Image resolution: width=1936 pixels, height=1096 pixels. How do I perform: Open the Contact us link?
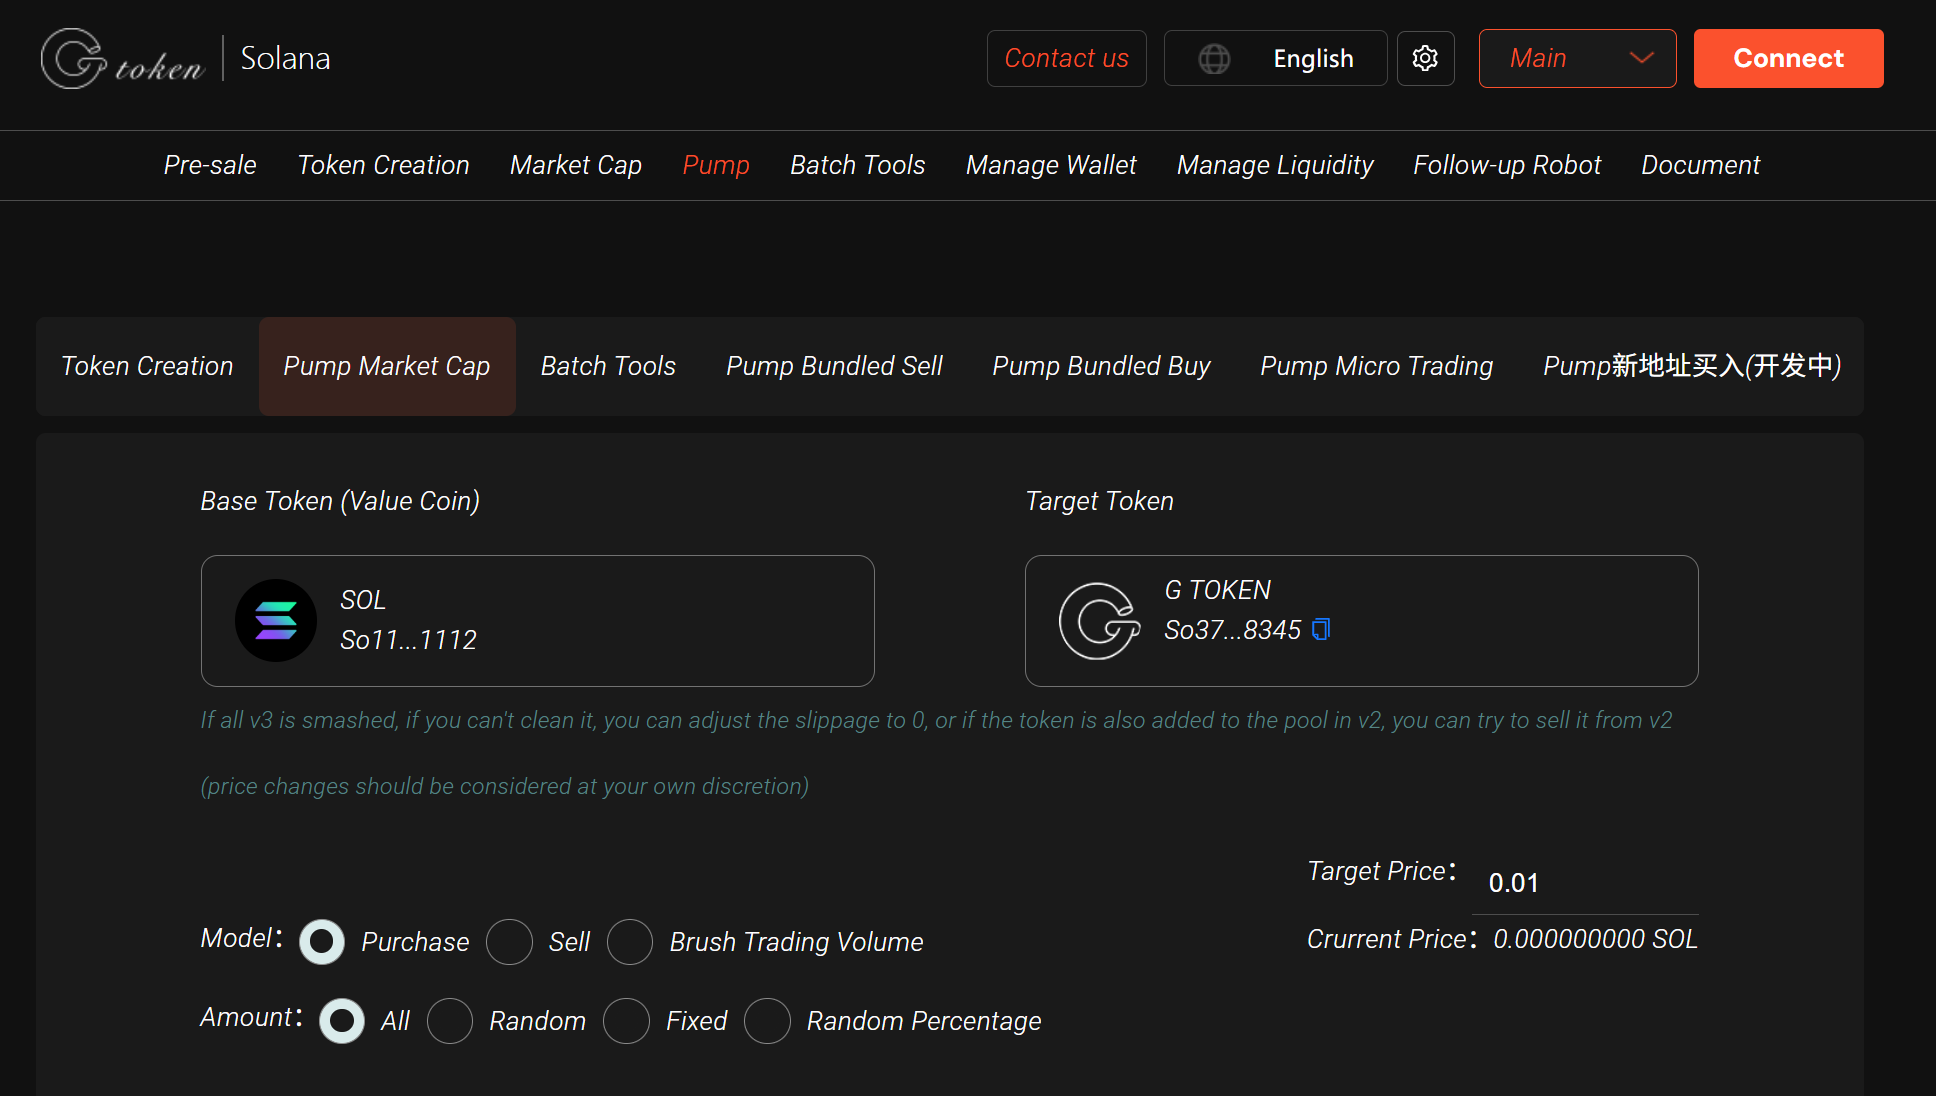click(x=1066, y=58)
